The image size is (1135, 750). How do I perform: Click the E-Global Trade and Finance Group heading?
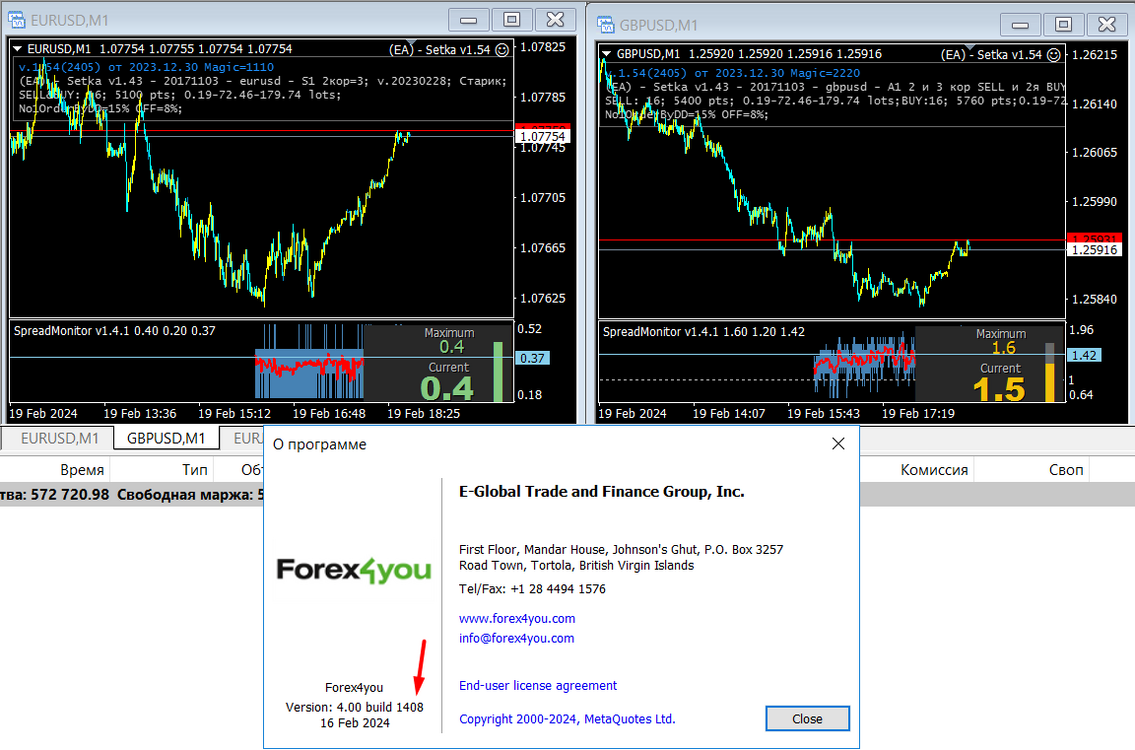pyautogui.click(x=602, y=492)
